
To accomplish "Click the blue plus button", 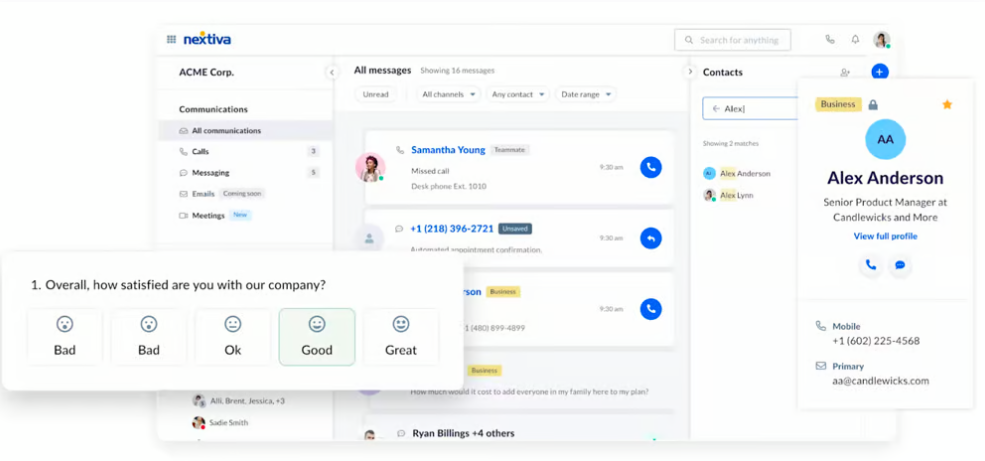I will [880, 72].
